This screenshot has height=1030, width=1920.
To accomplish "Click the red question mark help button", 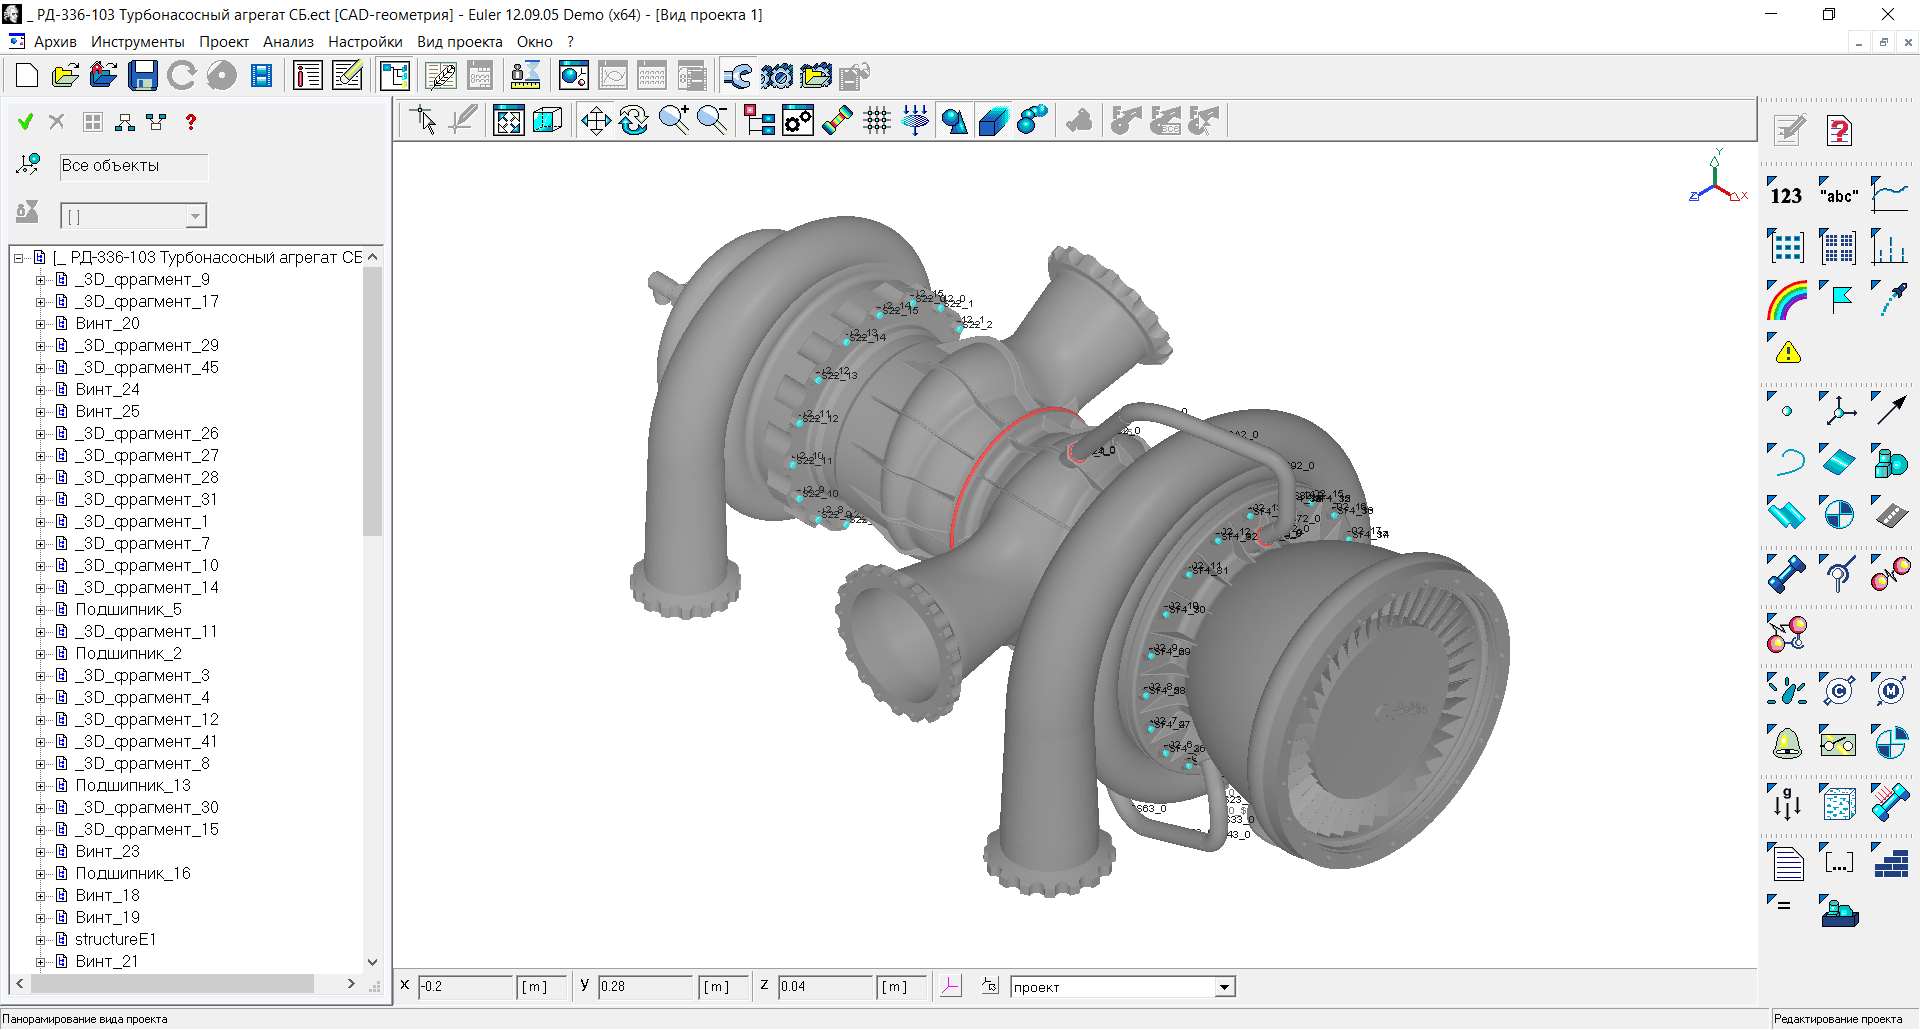I will click(x=190, y=122).
